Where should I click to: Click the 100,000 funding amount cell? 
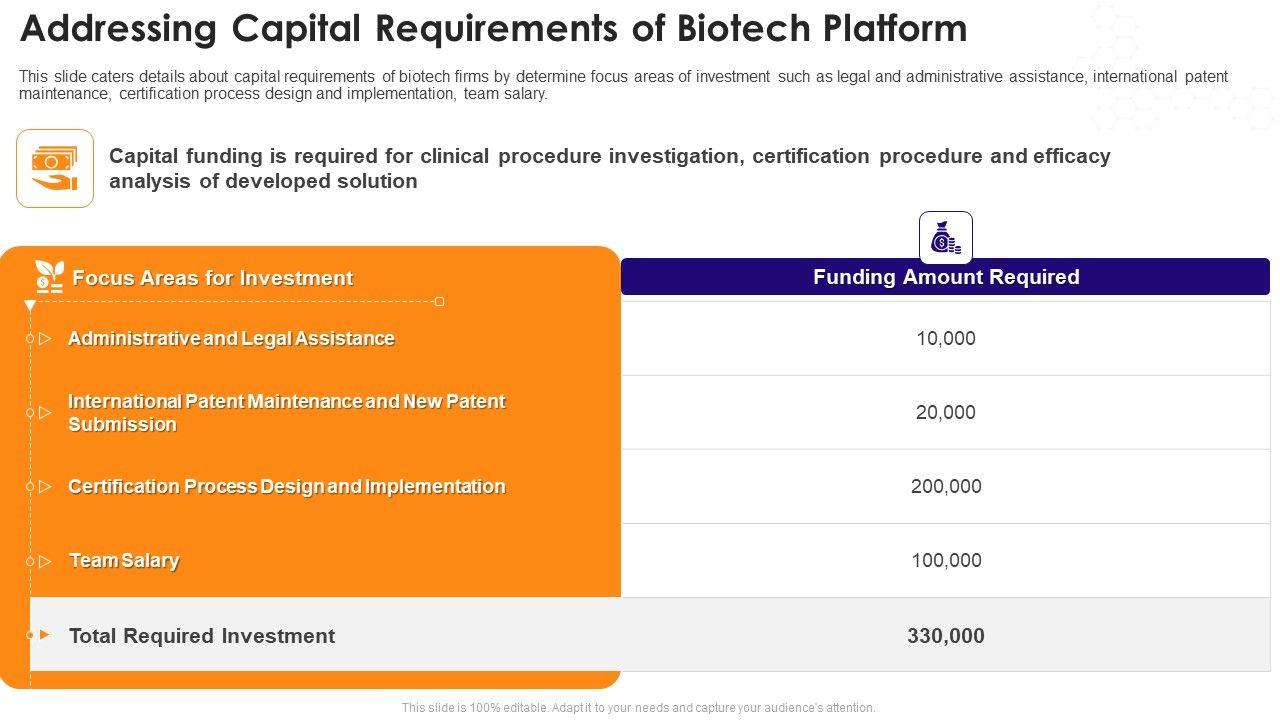click(945, 561)
